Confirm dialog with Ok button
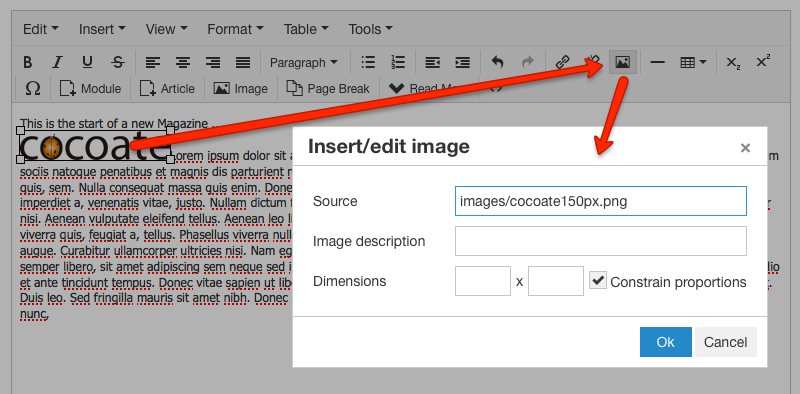 click(665, 342)
